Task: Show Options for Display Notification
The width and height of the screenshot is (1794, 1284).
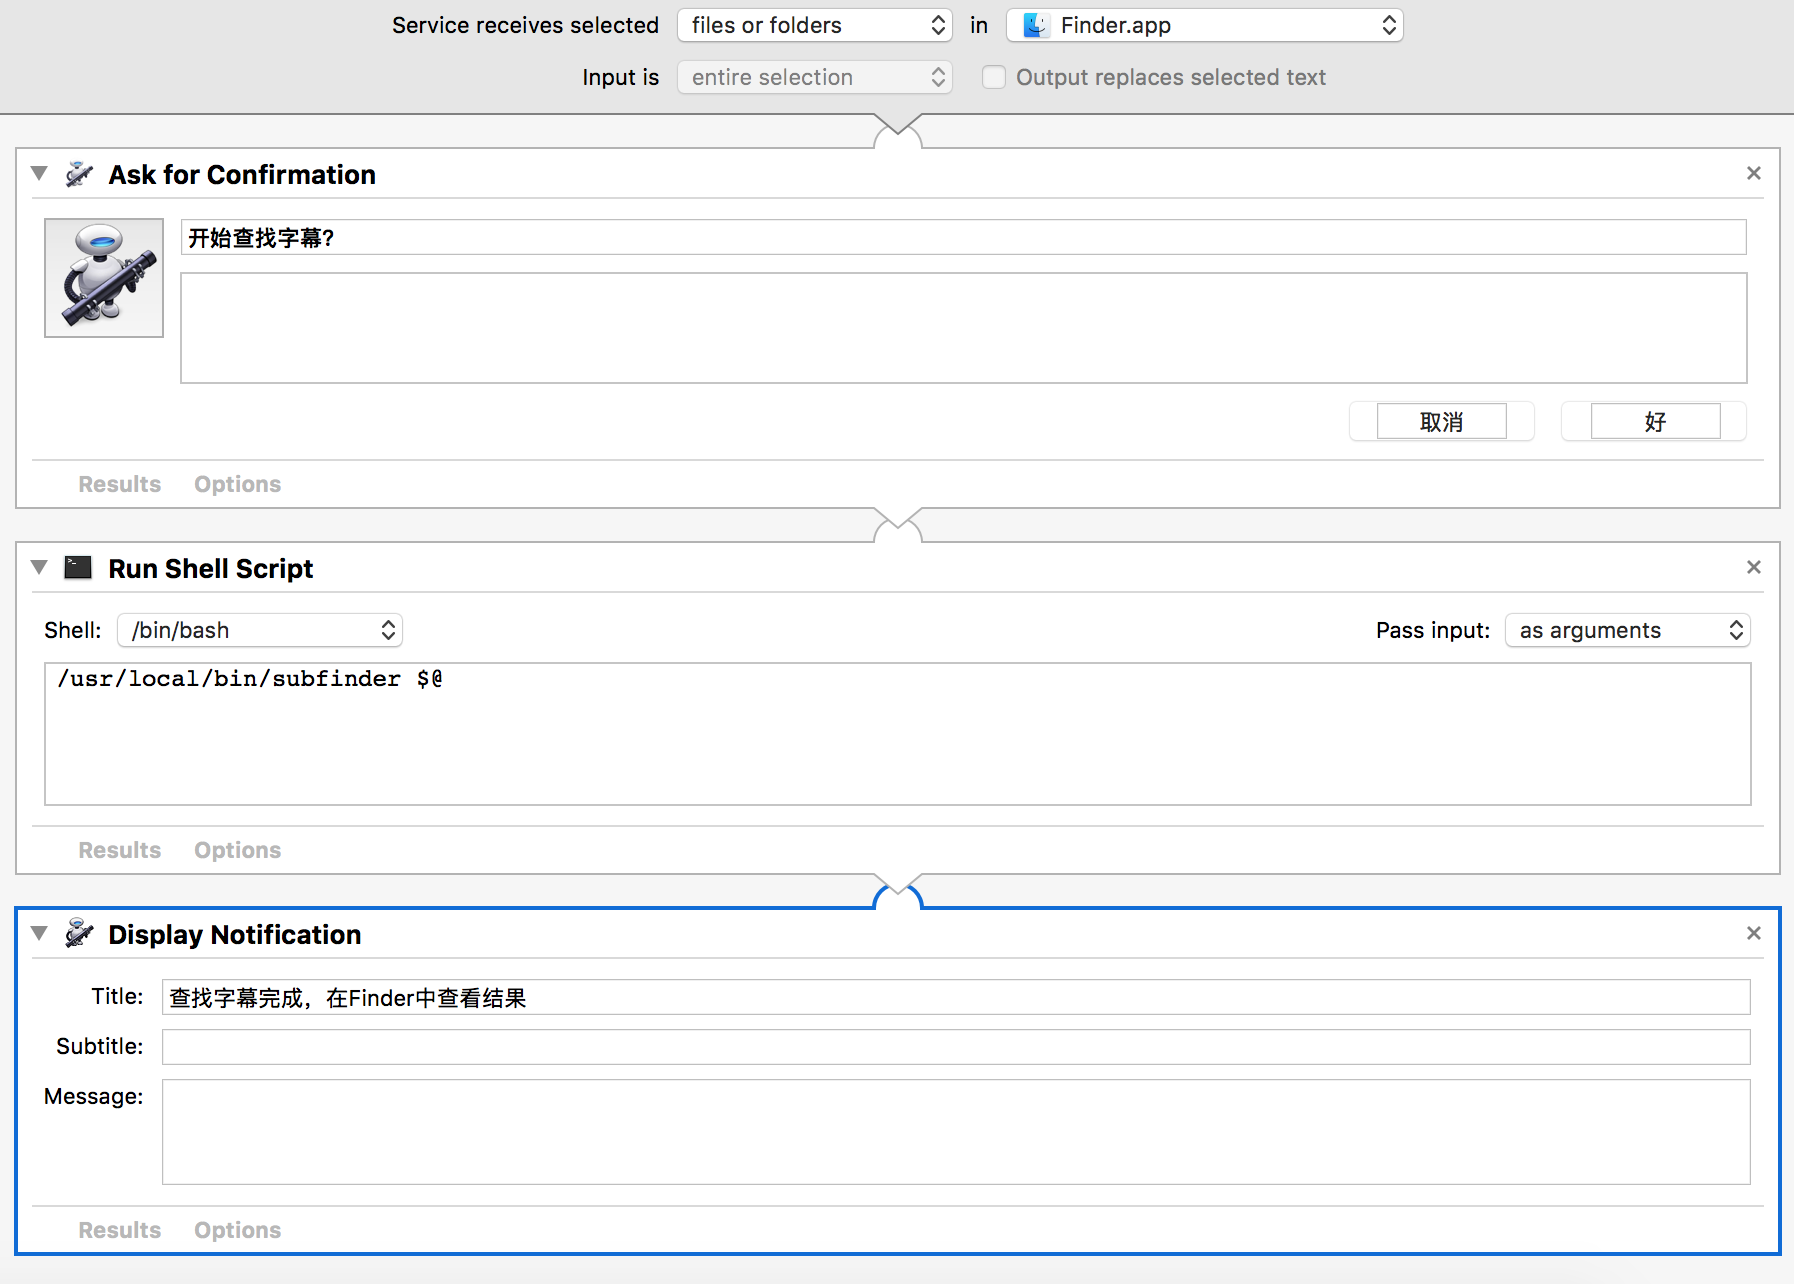Action: pos(238,1230)
